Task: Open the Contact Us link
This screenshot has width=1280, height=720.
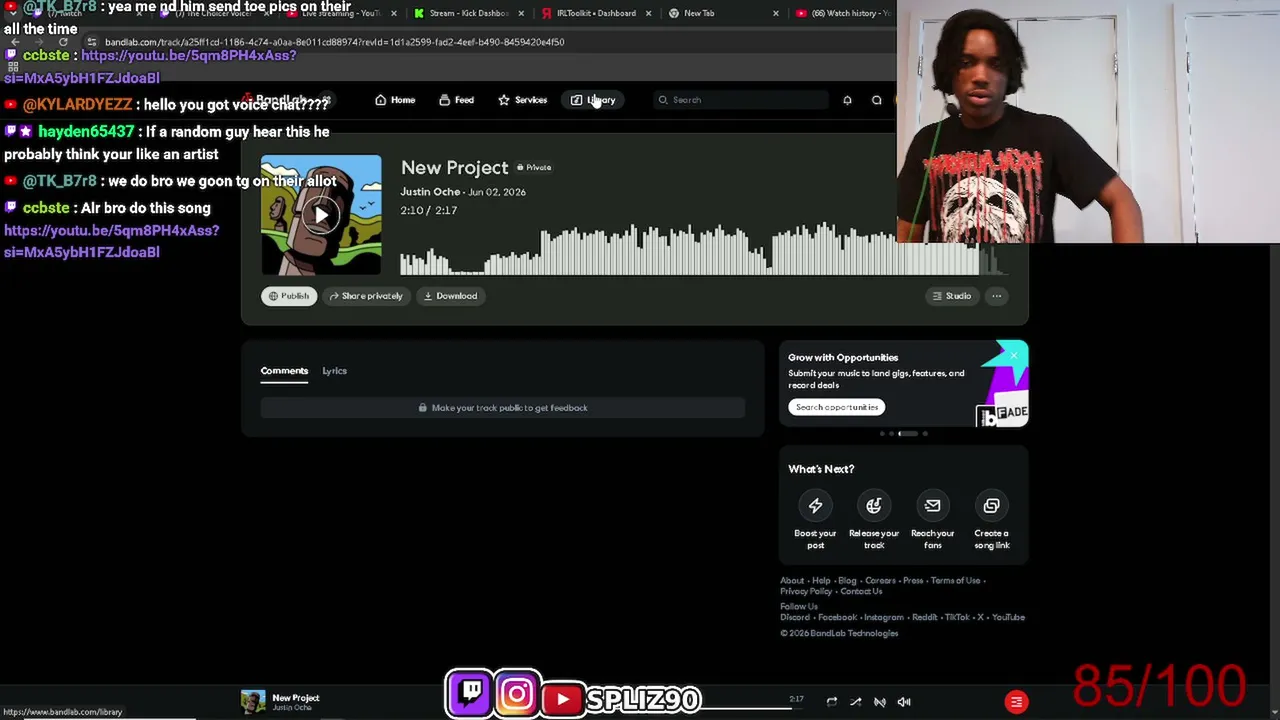Action: click(861, 592)
